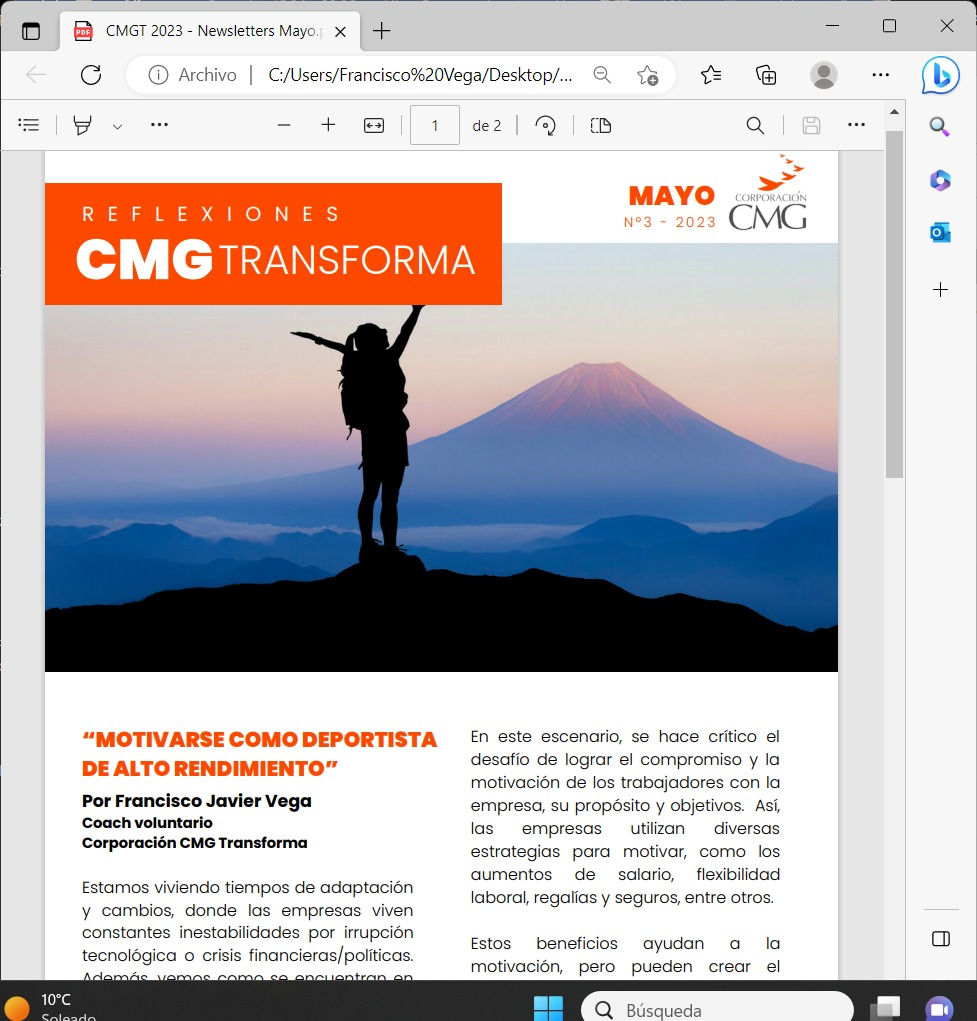Click the taskbar Búsqueda search box
Screen dimensions: 977x1021
point(717,1007)
